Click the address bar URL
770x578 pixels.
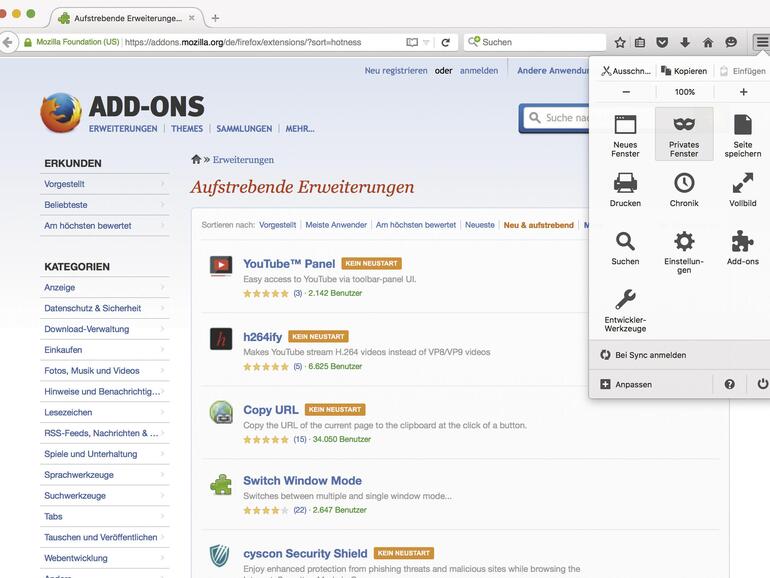[243, 42]
